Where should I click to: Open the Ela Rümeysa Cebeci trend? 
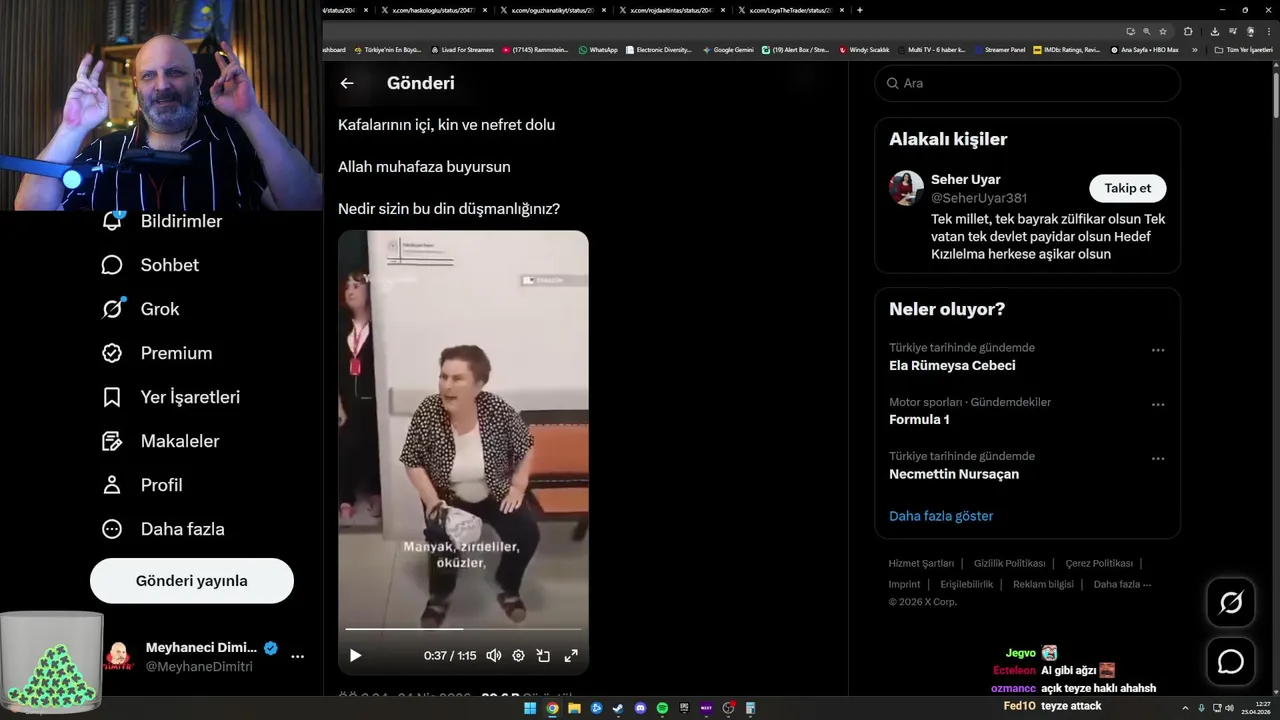pos(952,366)
